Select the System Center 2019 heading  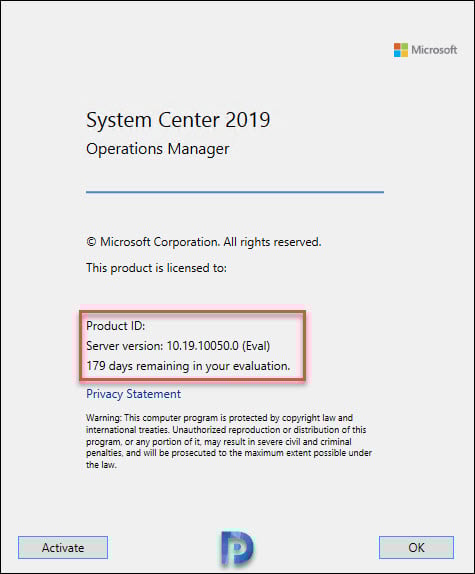tap(178, 120)
